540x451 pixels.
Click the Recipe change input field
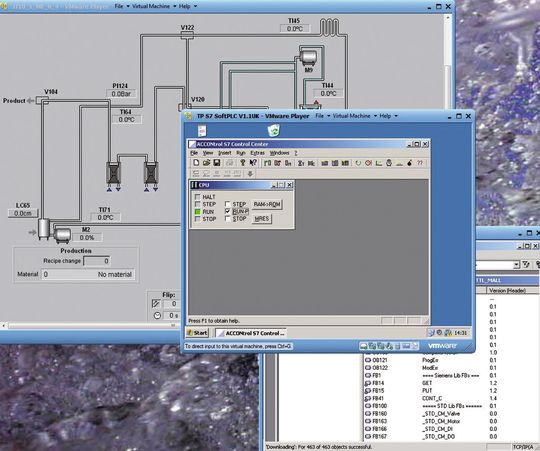point(97,261)
